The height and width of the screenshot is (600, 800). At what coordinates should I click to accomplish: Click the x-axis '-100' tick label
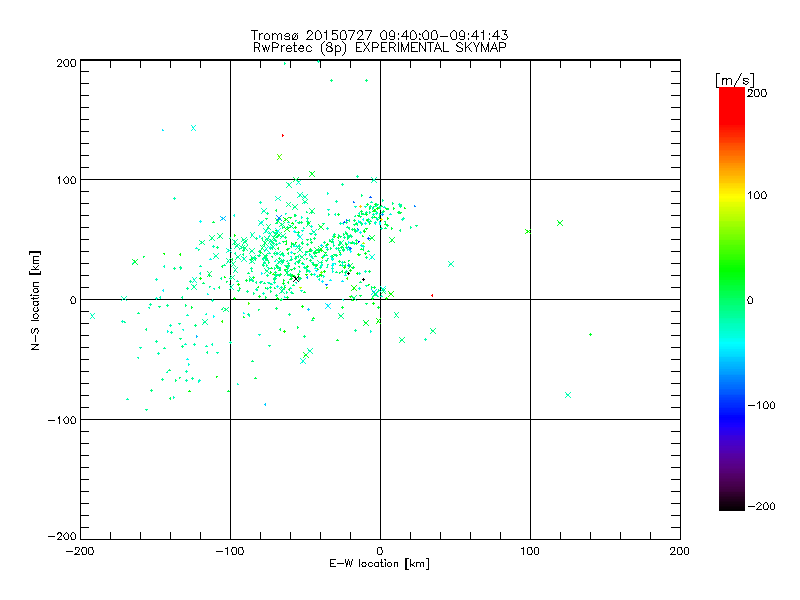[230, 551]
